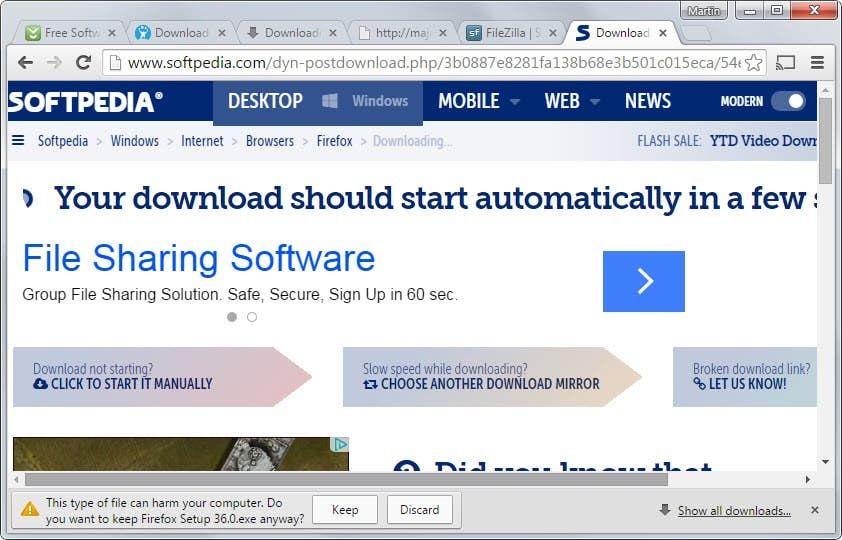Reload the page with the refresh icon
842x540 pixels.
83,63
